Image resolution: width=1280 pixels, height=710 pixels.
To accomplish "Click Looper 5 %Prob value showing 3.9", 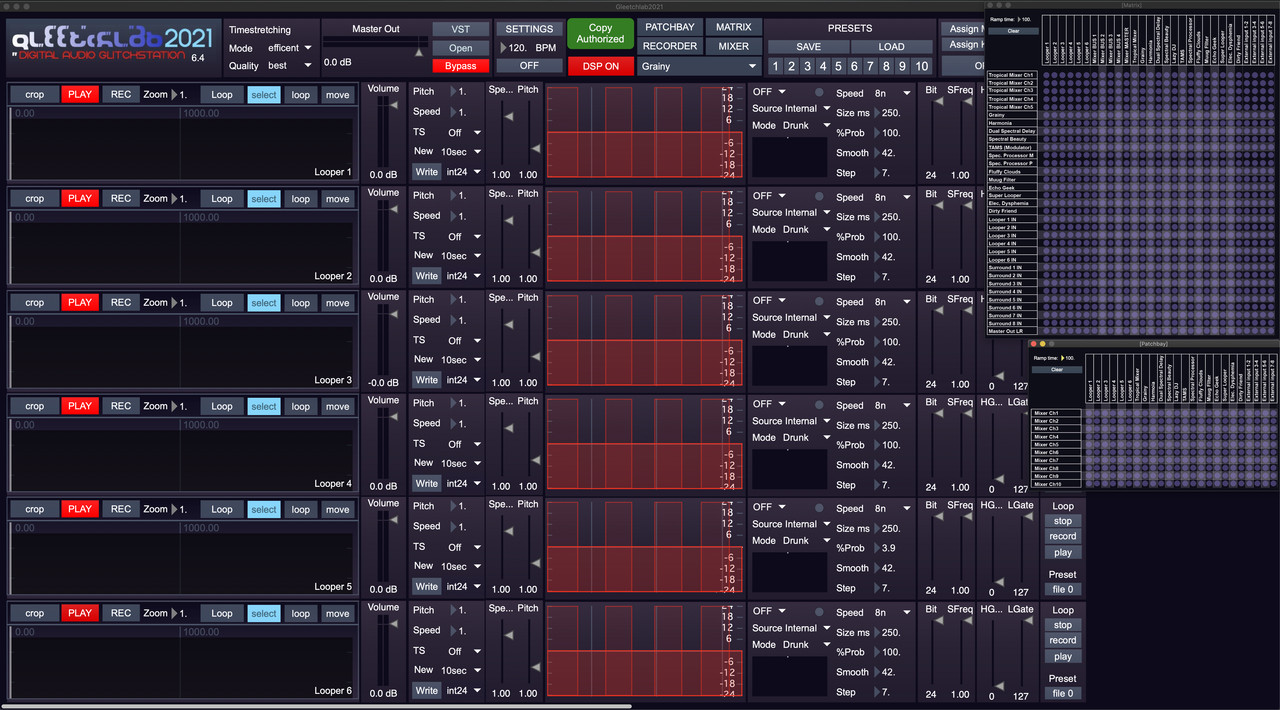I will click(x=891, y=548).
